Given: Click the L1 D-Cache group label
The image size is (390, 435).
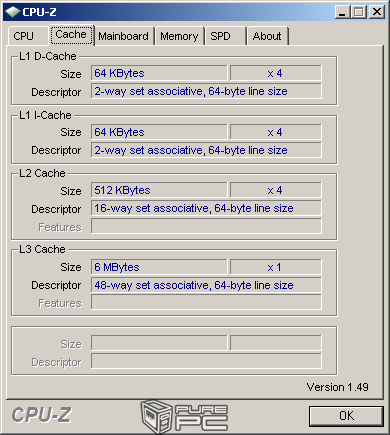Looking at the screenshot, I should 48,56.
